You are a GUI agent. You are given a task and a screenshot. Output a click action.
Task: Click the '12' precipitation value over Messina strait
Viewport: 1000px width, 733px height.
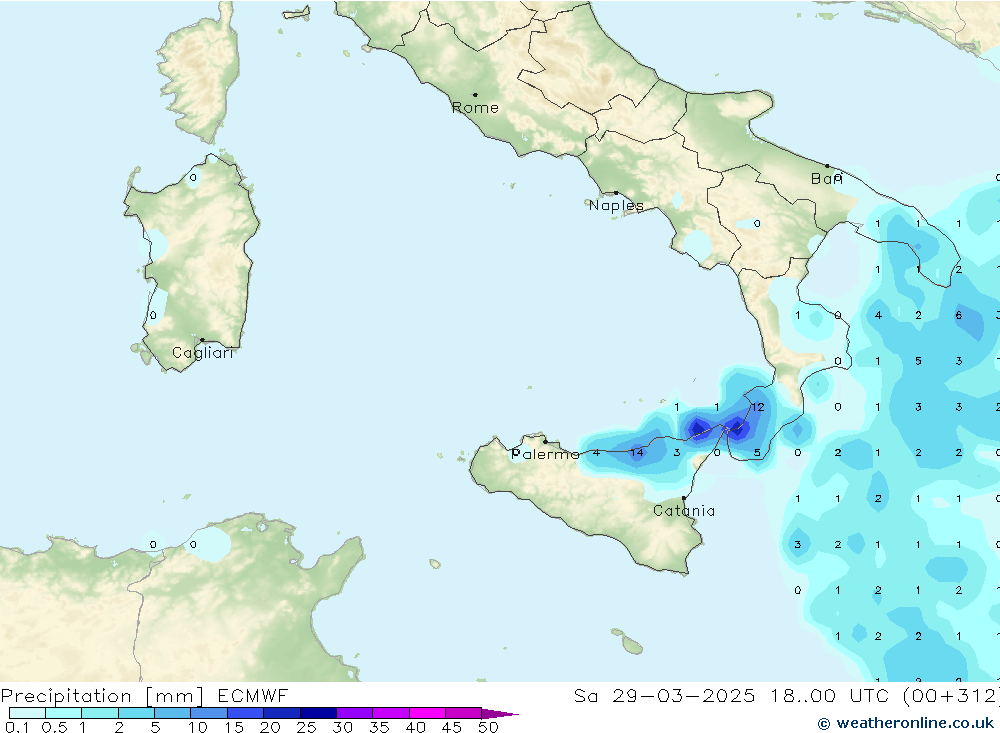pyautogui.click(x=758, y=407)
